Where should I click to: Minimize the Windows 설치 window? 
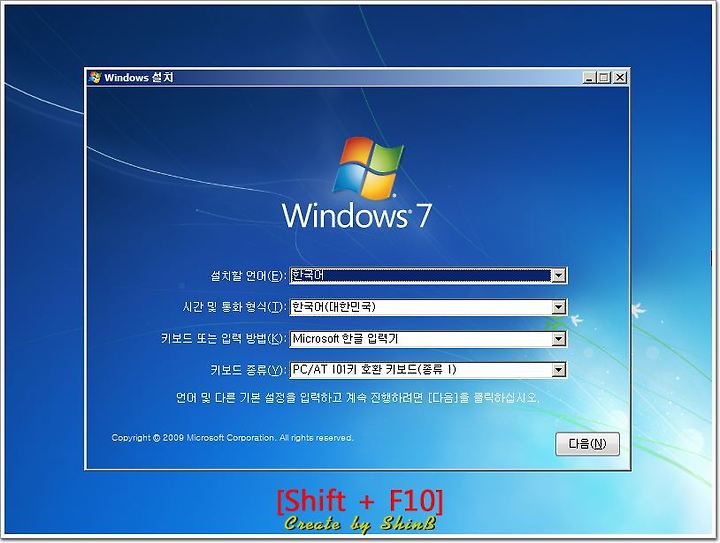589,78
